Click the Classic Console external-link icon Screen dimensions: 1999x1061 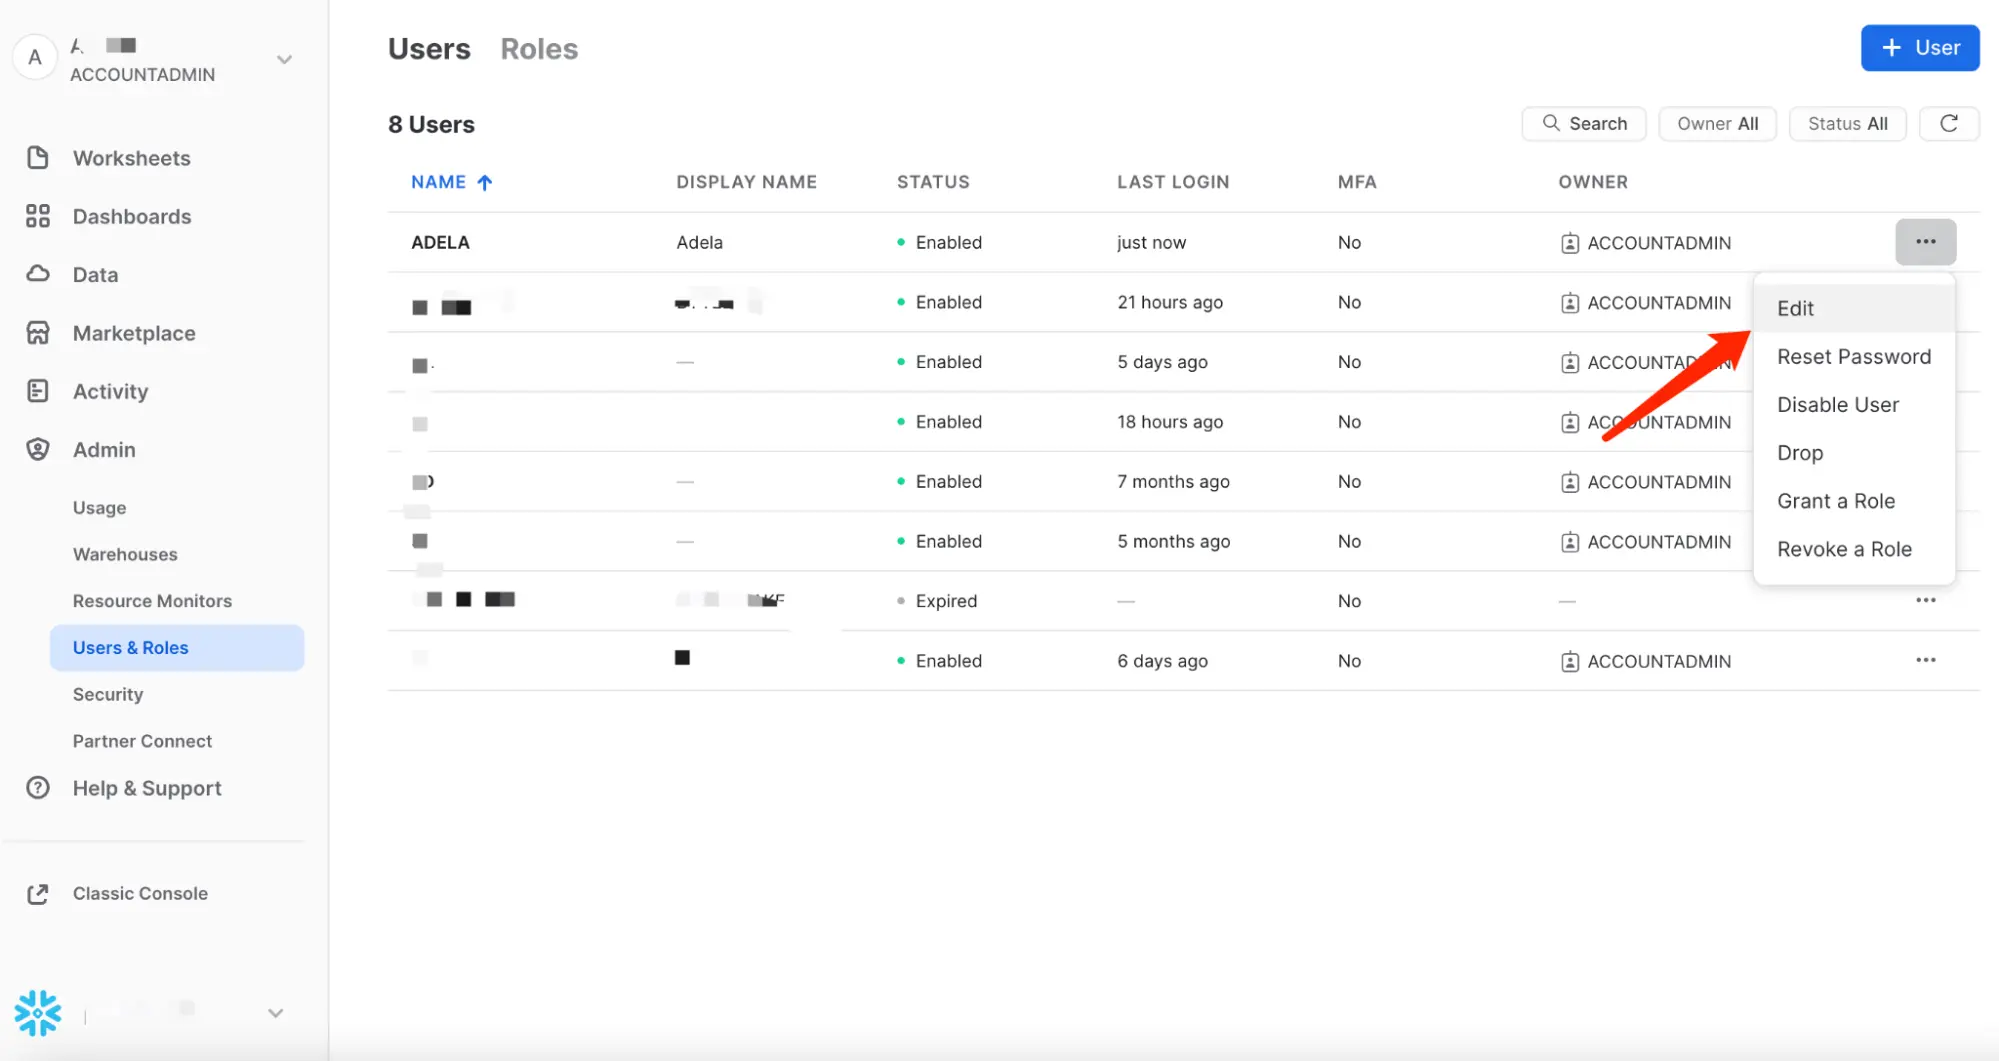(38, 894)
